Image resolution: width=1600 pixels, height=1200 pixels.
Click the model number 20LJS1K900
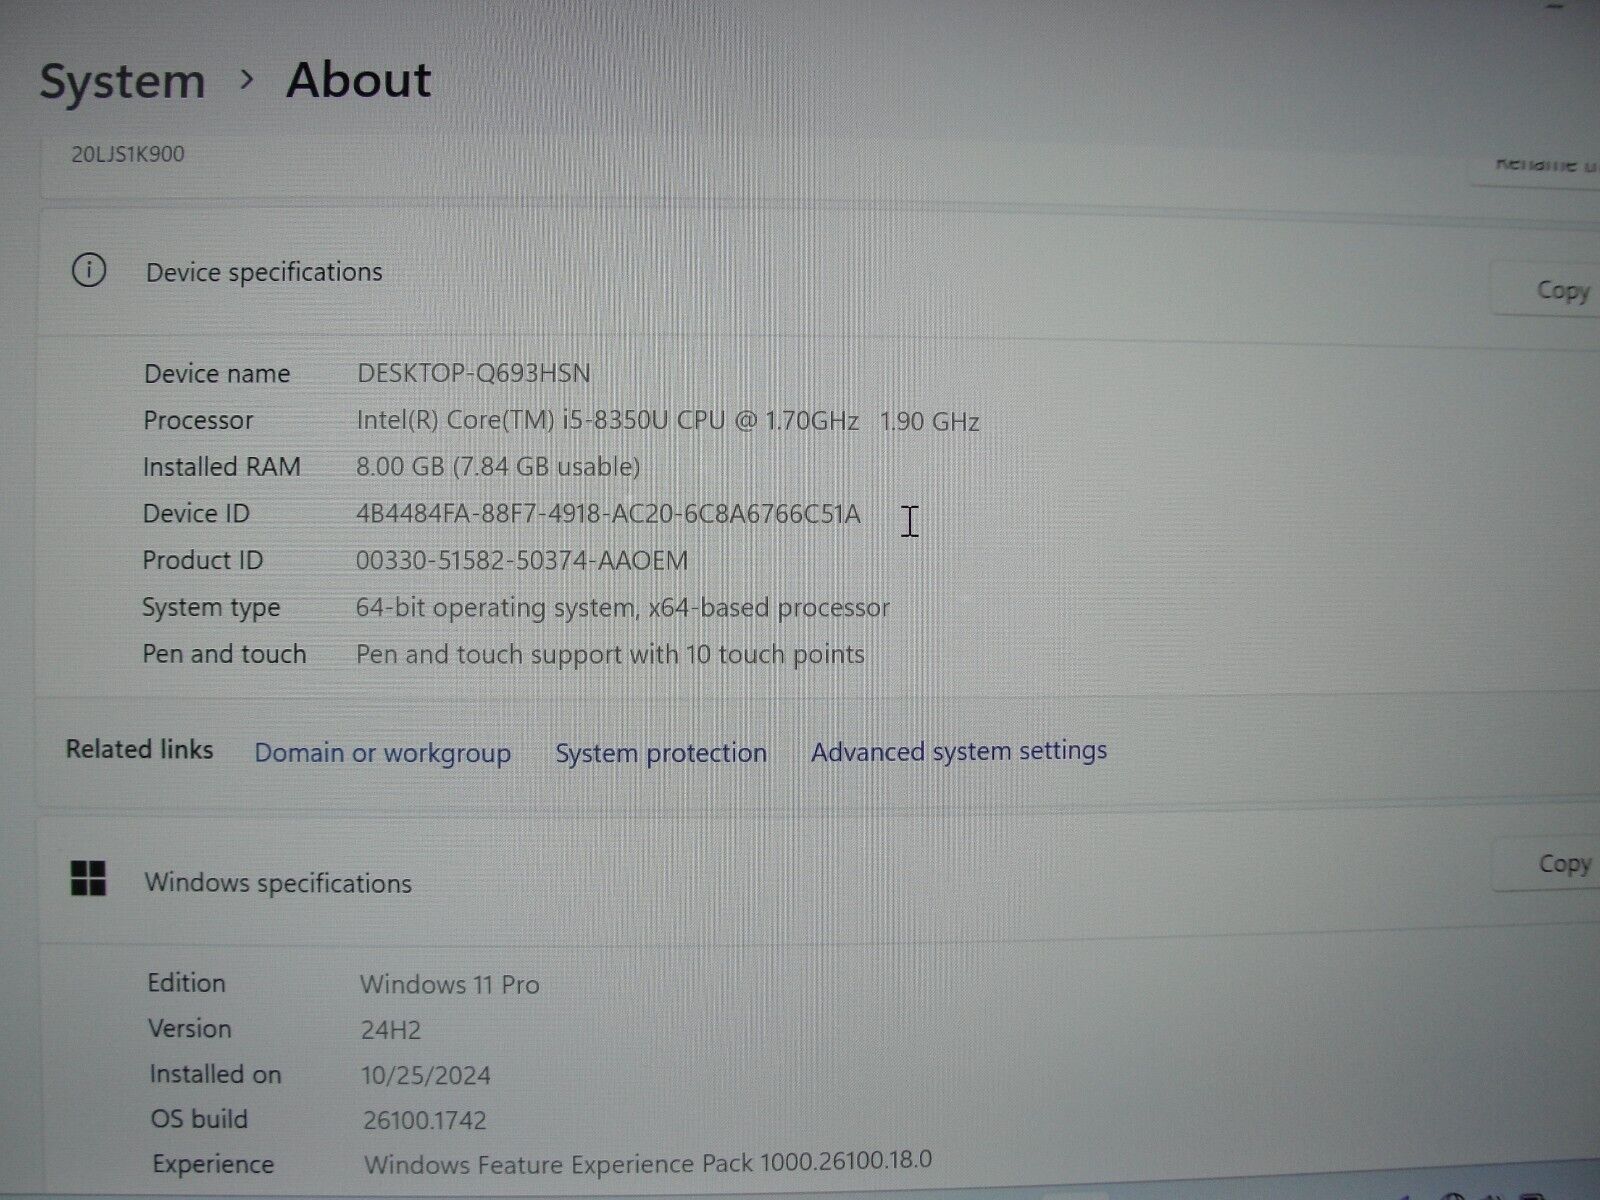click(x=128, y=154)
